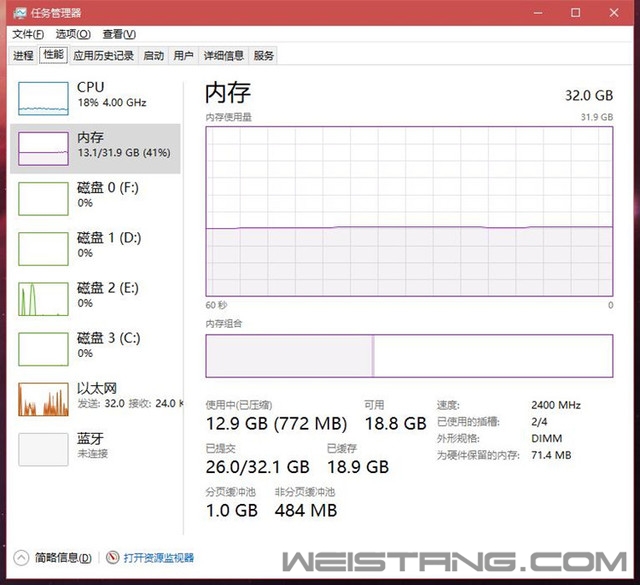Click the CPU mini graph thumbnail

click(43, 98)
